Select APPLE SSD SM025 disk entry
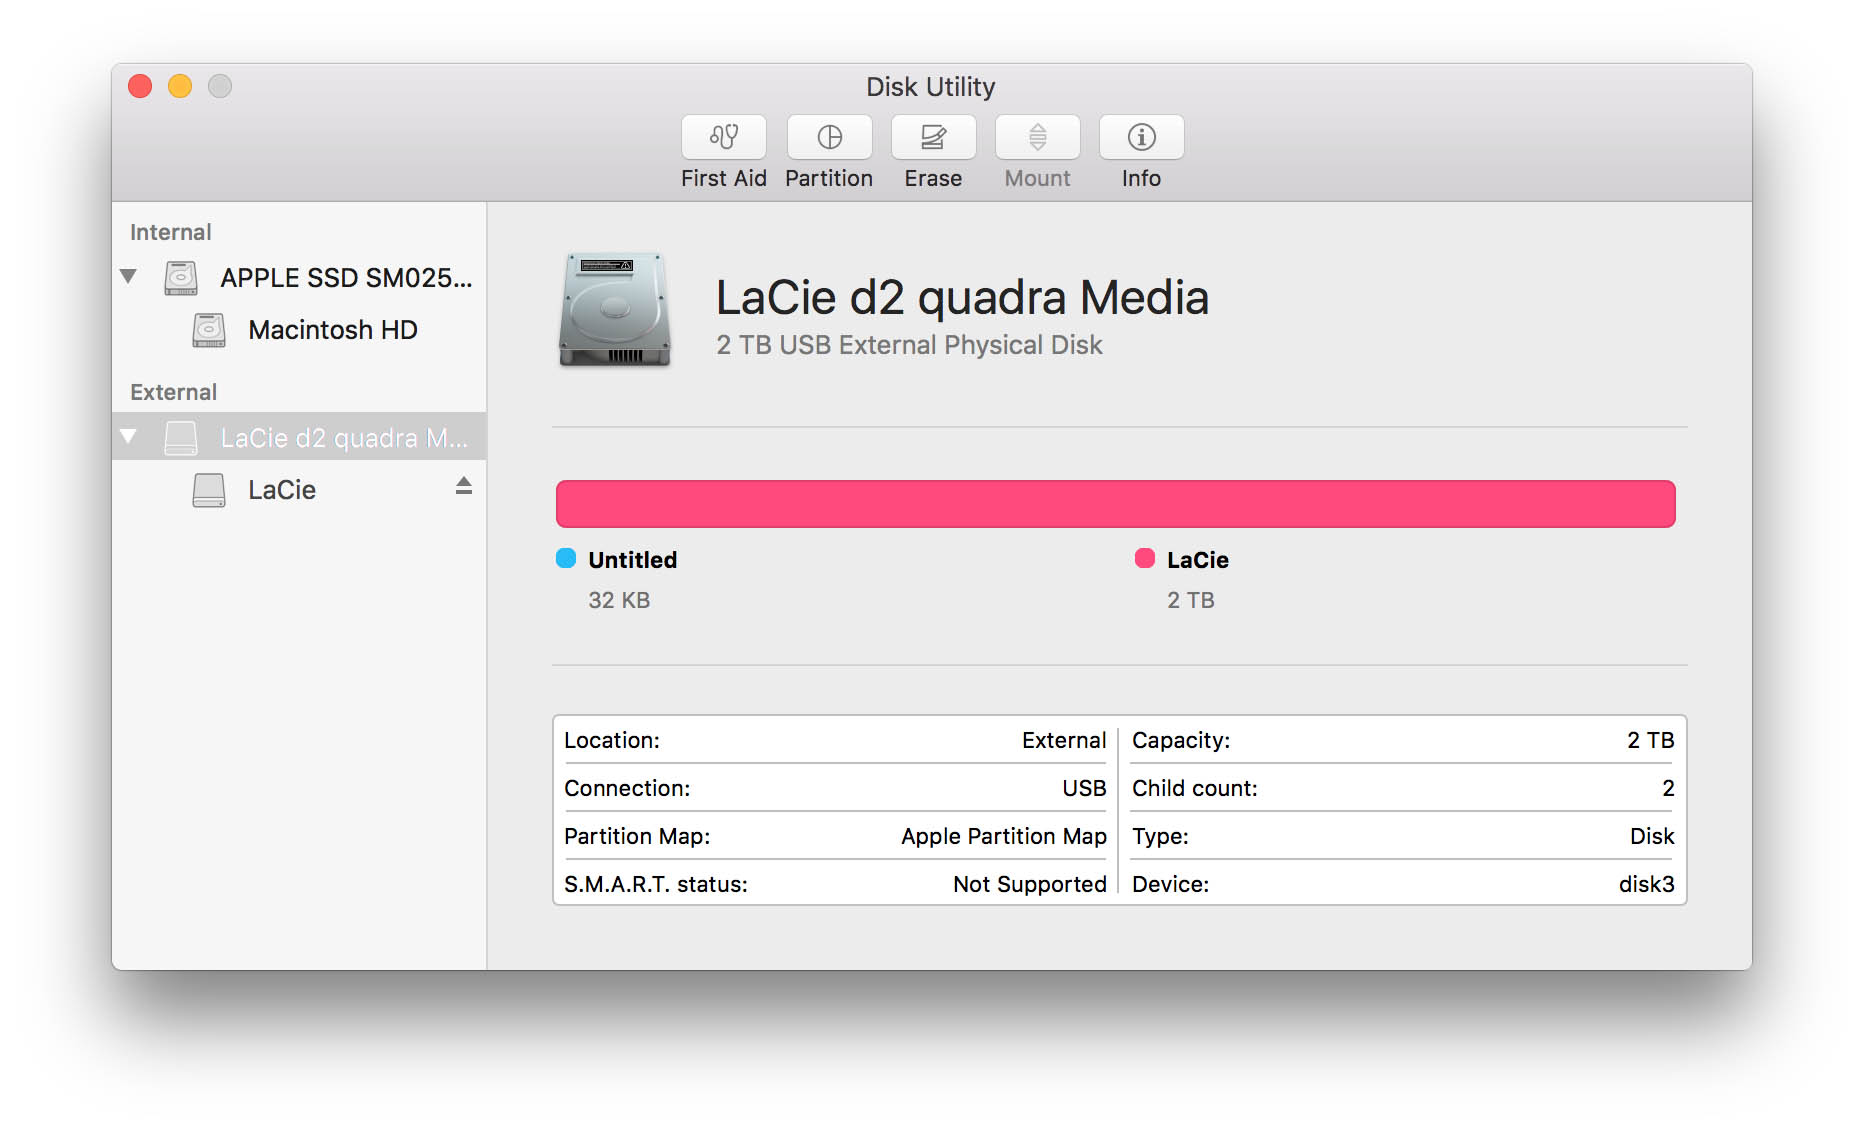This screenshot has width=1864, height=1130. tap(345, 278)
